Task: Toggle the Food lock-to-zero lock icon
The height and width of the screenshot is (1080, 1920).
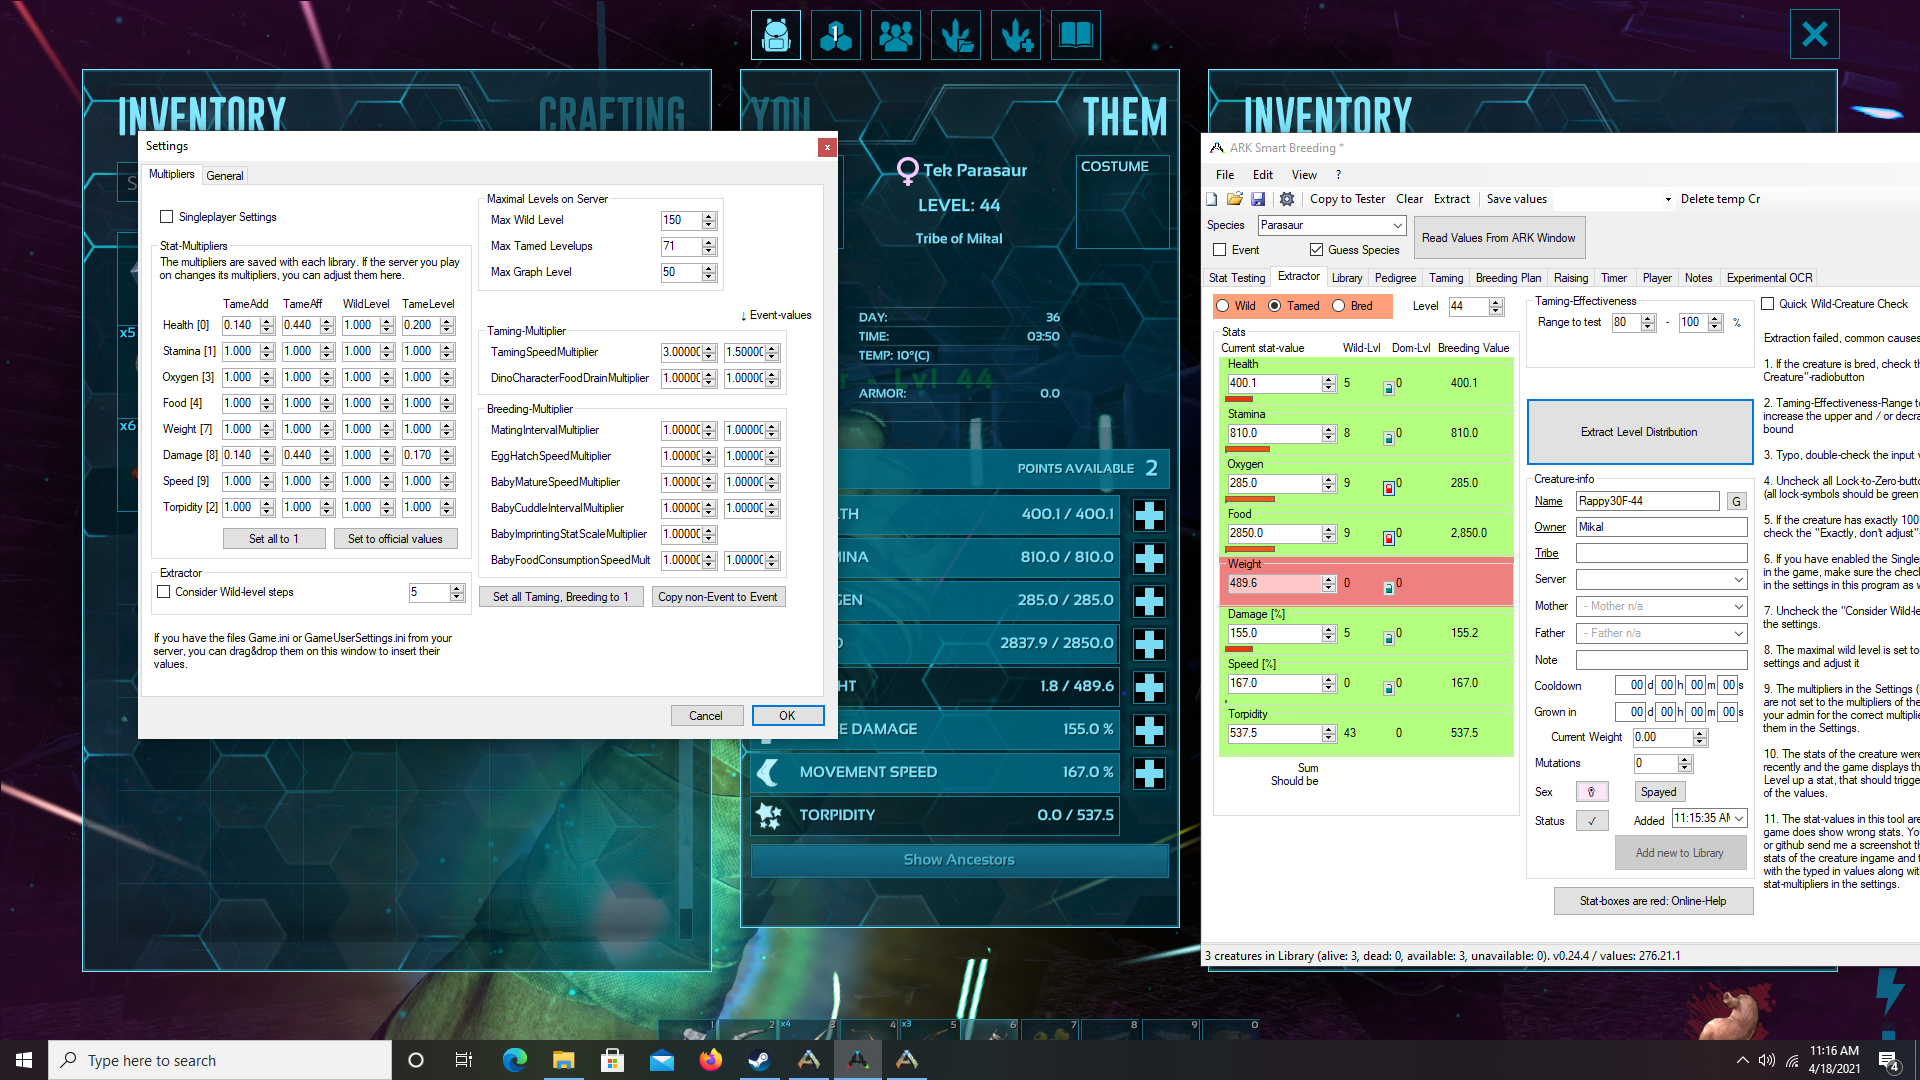Action: point(1388,538)
